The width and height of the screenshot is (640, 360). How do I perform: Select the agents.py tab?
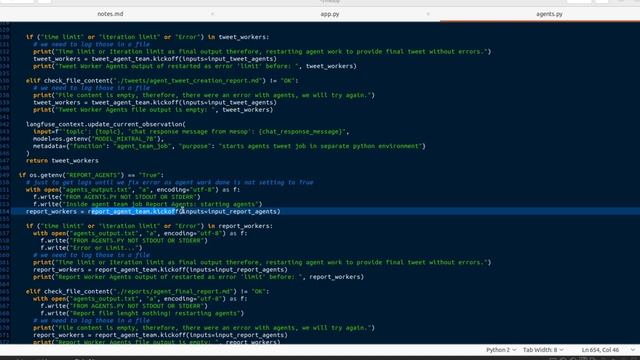pos(549,14)
